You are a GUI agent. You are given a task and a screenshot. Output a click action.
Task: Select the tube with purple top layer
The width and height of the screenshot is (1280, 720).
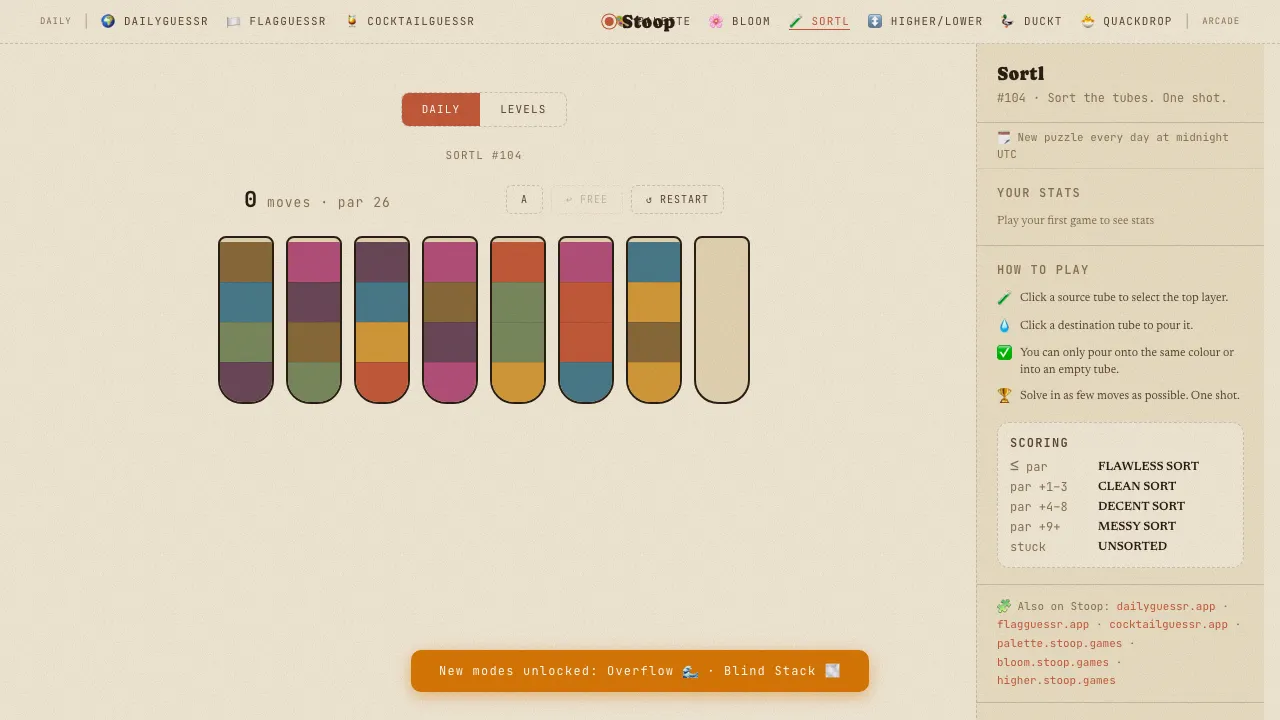[382, 320]
